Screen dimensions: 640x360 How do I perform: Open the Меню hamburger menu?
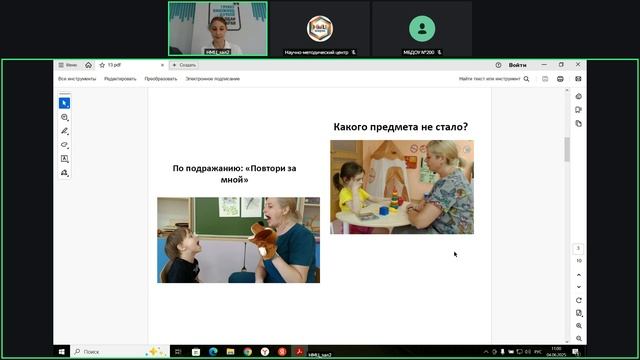[x=68, y=65]
